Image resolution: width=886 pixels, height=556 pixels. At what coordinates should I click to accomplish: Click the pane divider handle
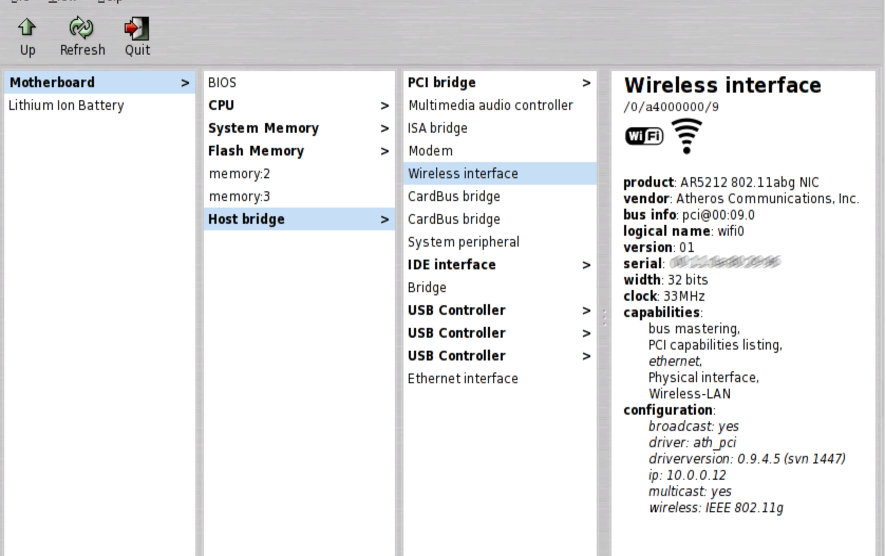[x=604, y=317]
